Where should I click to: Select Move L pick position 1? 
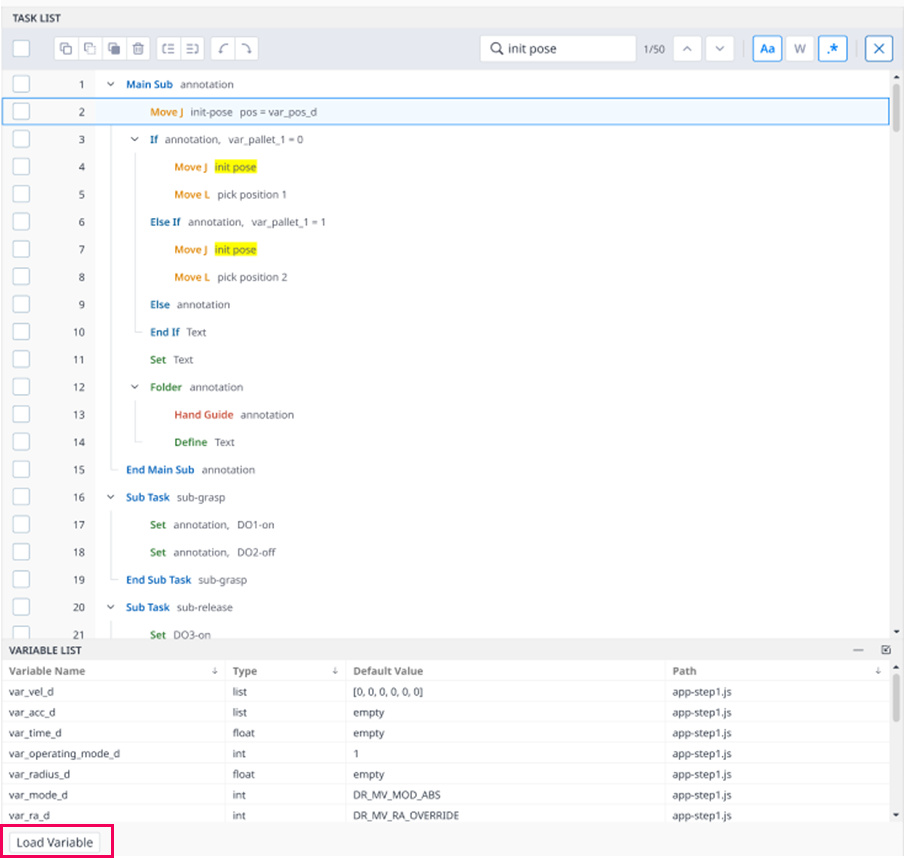(446, 194)
